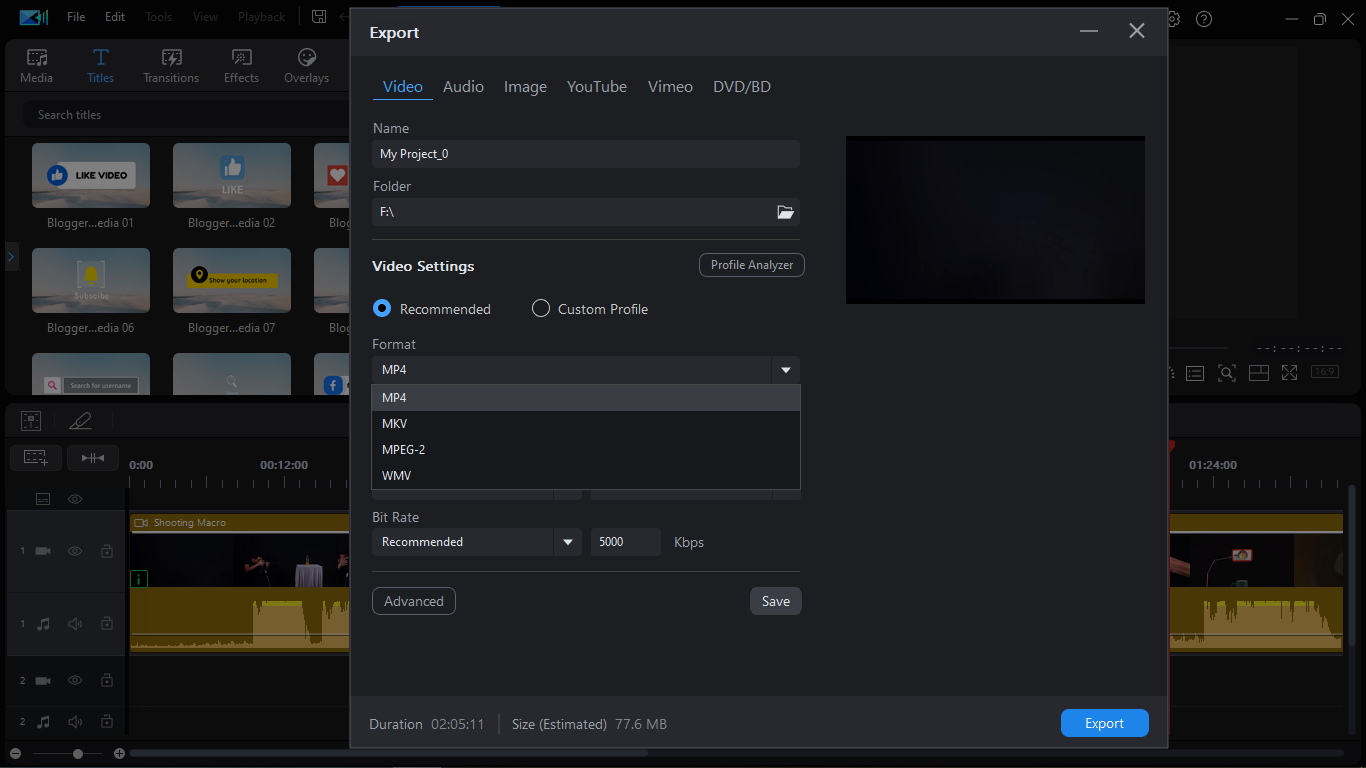
Task: Lock video track 1
Action: [x=106, y=551]
